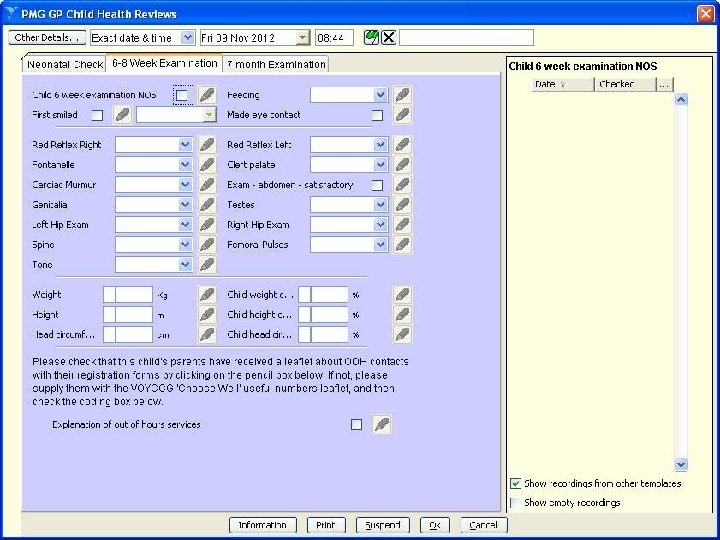Expand the Cleft palate dropdown

[380, 165]
